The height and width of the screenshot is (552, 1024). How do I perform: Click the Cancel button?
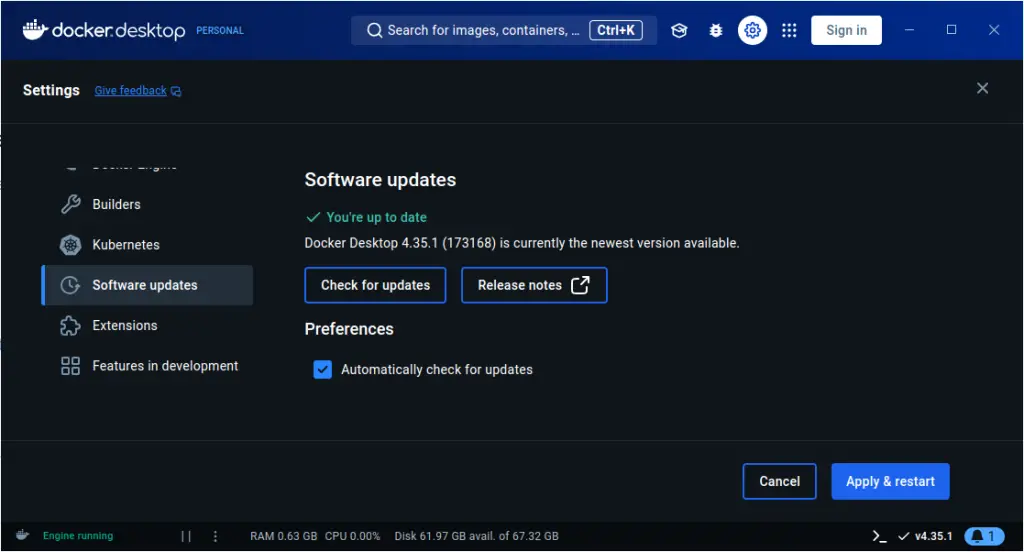pyautogui.click(x=780, y=481)
